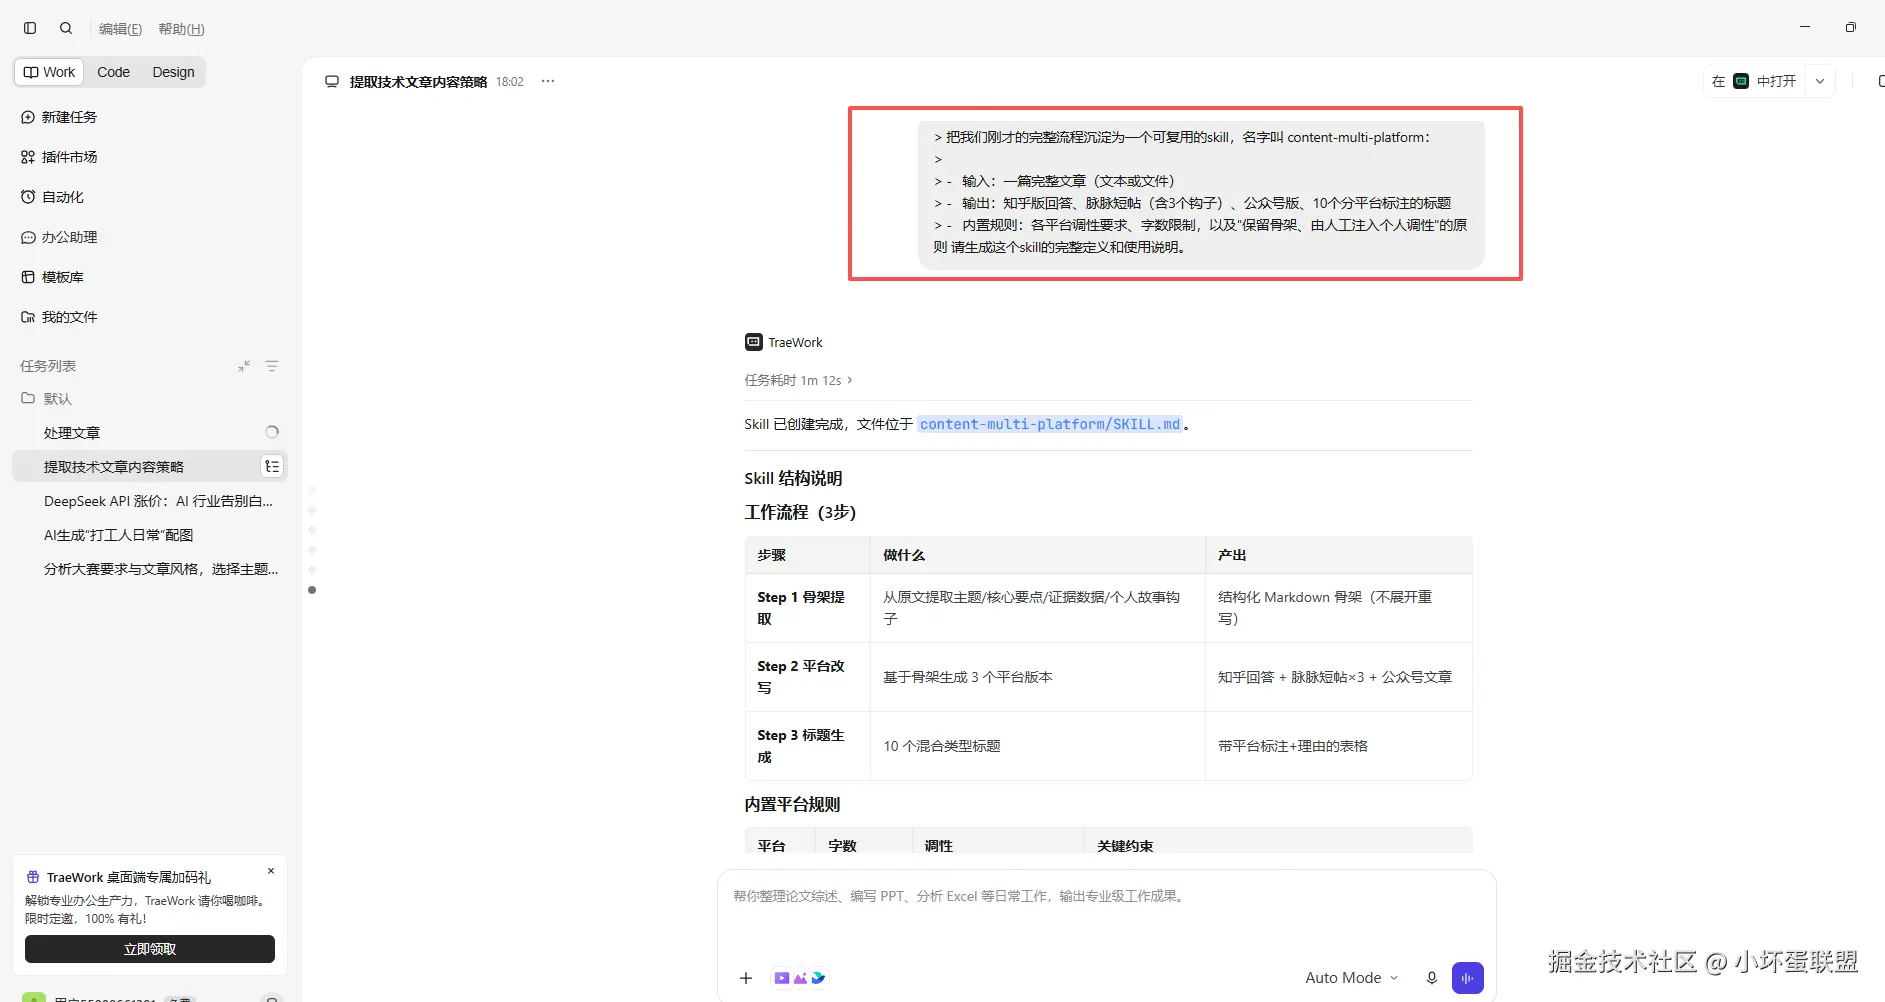This screenshot has height=1002, width=1885.
Task: Open the content-multi-platform/SKILL.md file link
Action: (x=1050, y=424)
